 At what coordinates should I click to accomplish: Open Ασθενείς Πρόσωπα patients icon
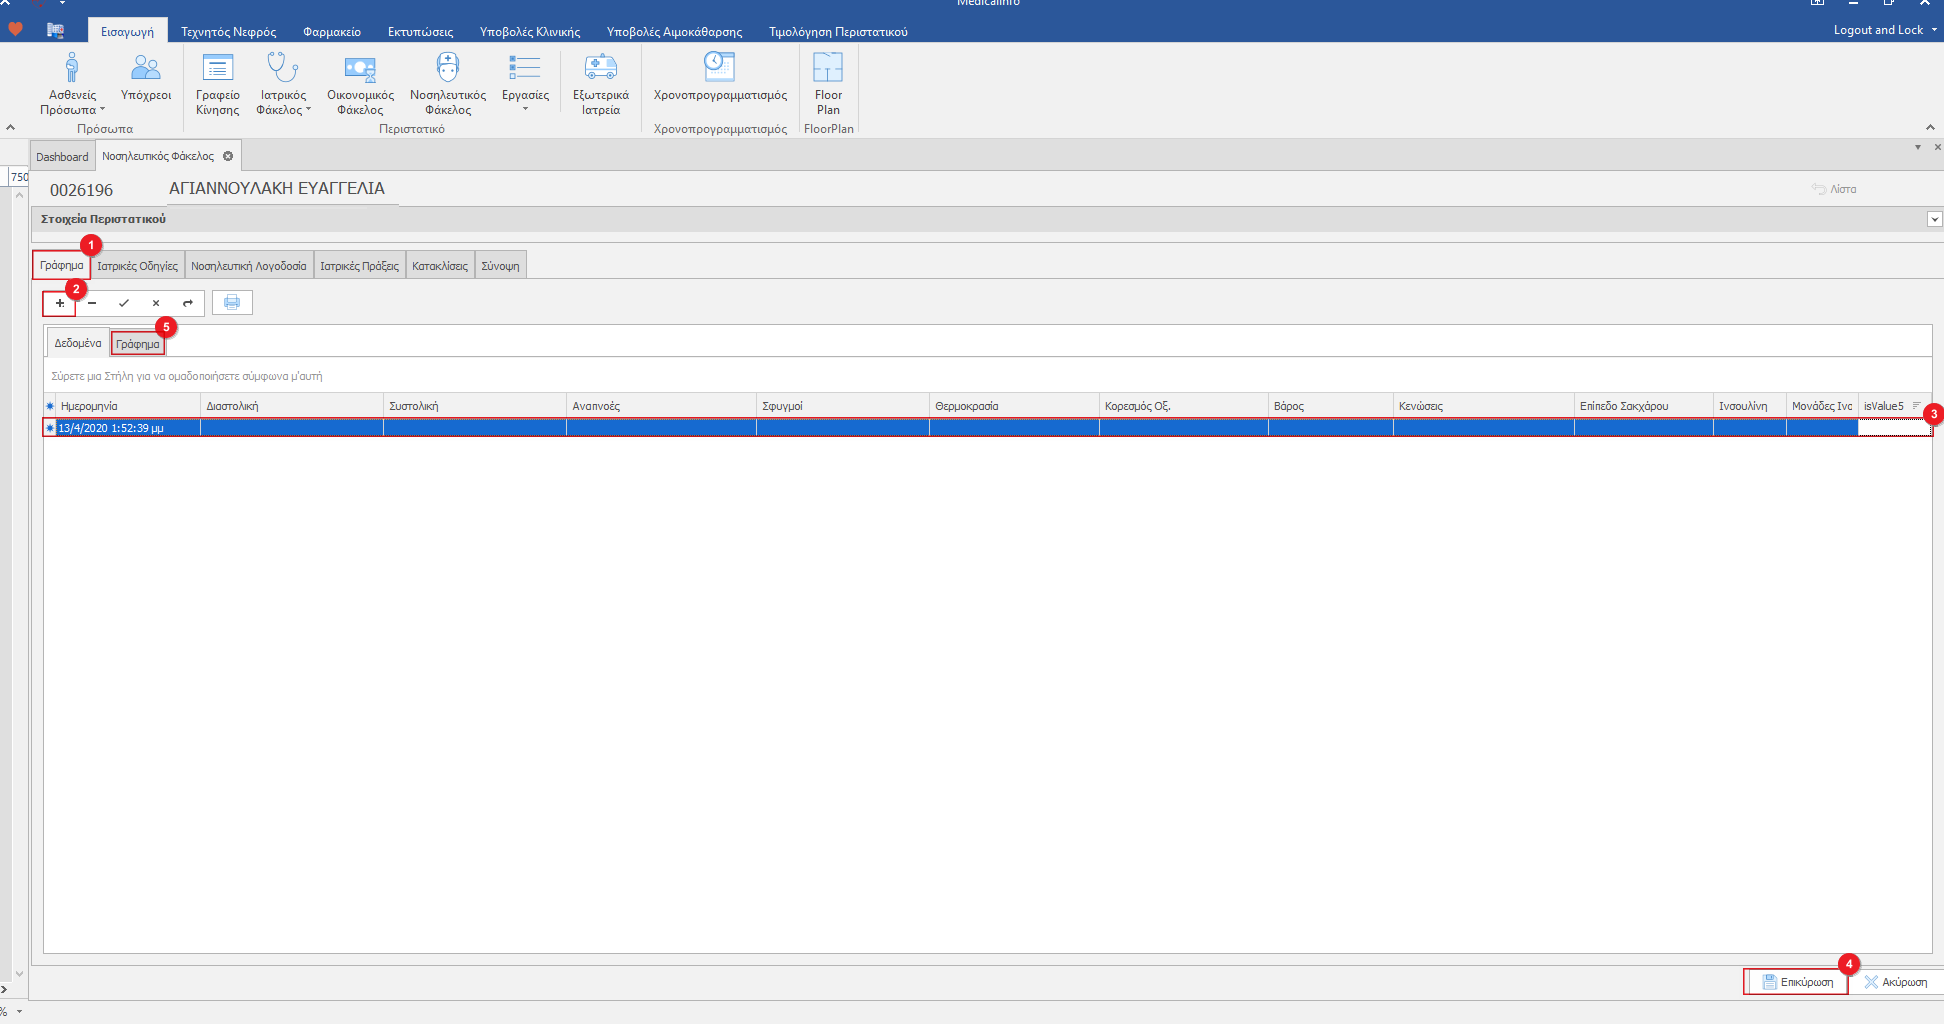[x=72, y=70]
